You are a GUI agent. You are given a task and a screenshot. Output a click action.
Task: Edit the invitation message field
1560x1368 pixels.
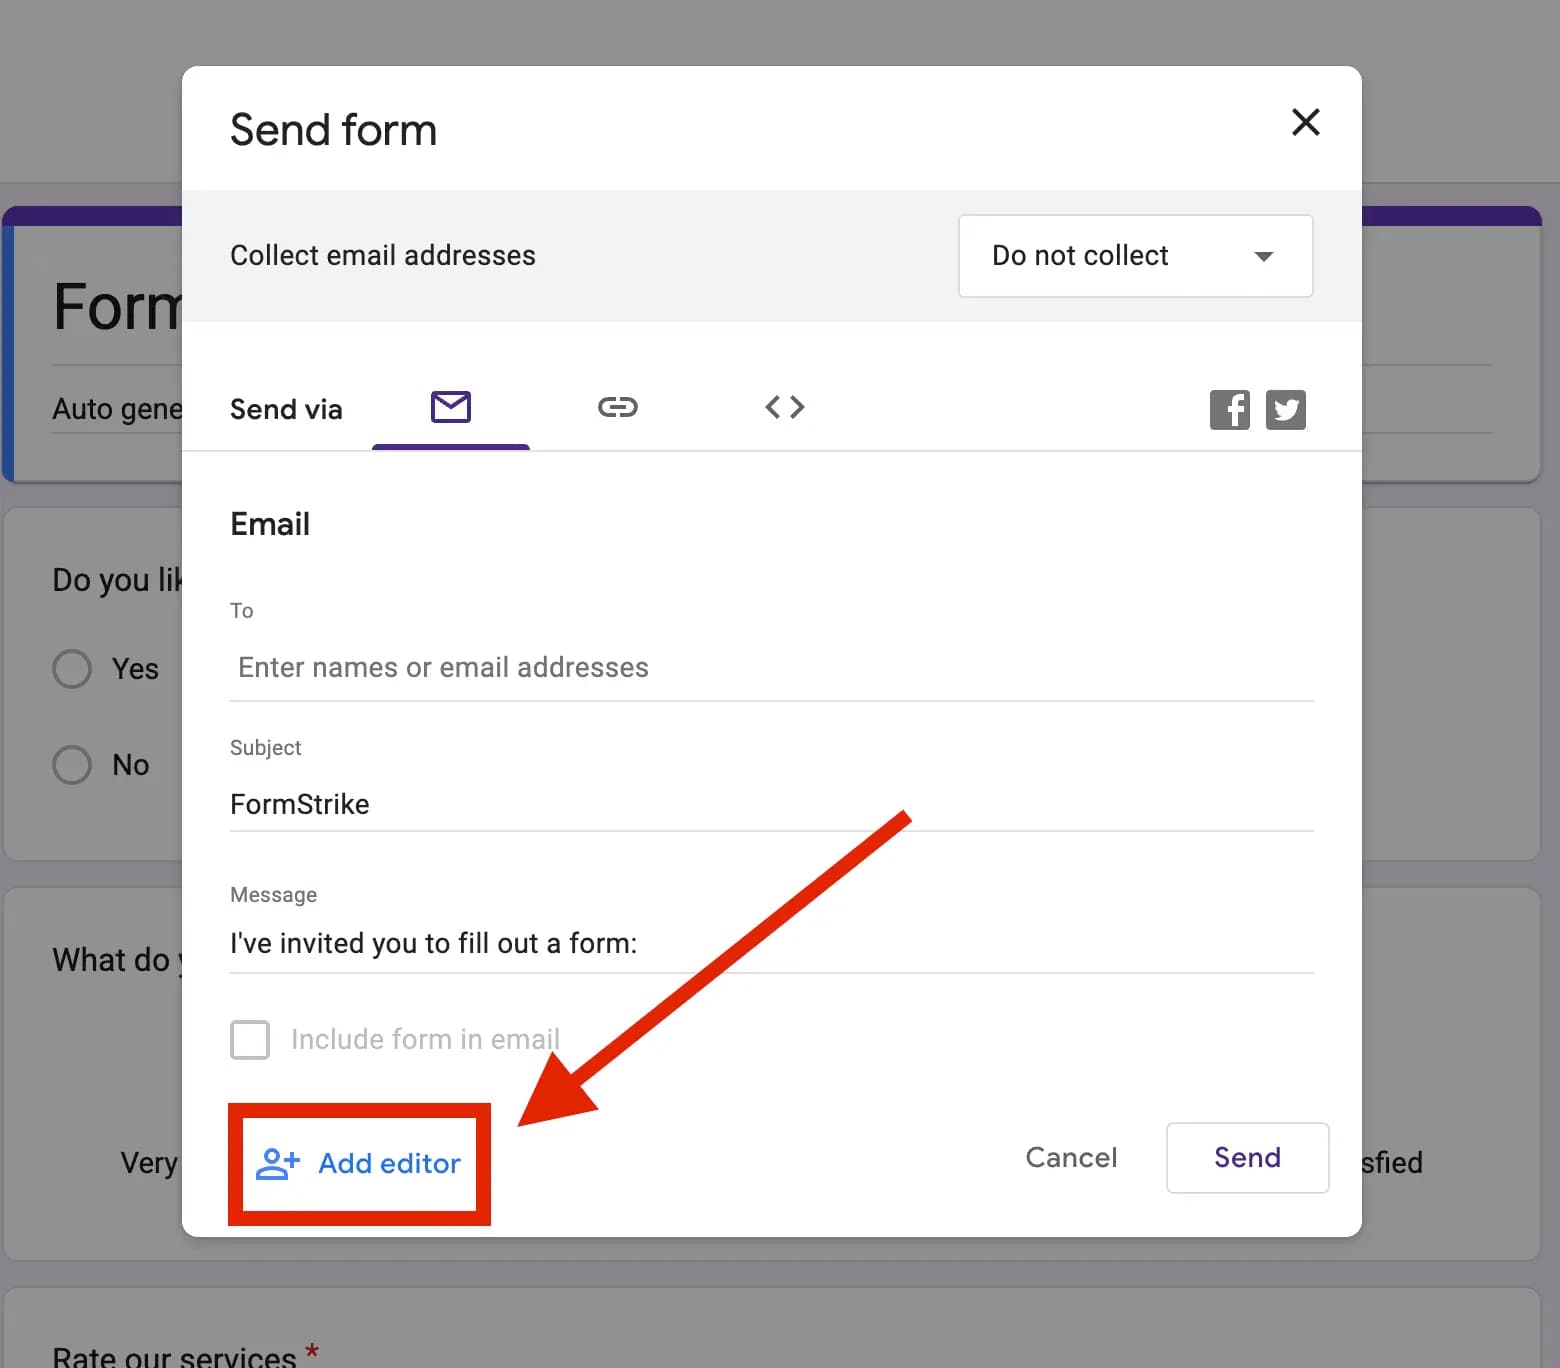coord(771,943)
